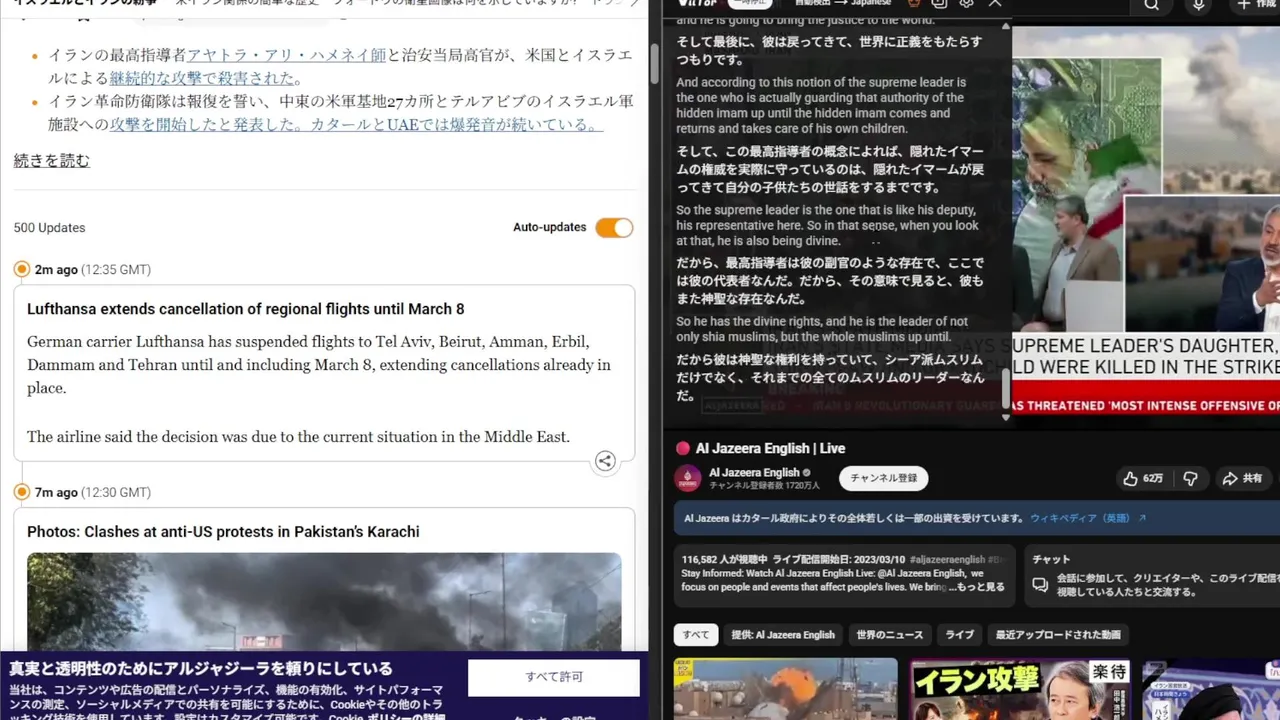Open the Karachi protest smoke photo

tap(324, 601)
